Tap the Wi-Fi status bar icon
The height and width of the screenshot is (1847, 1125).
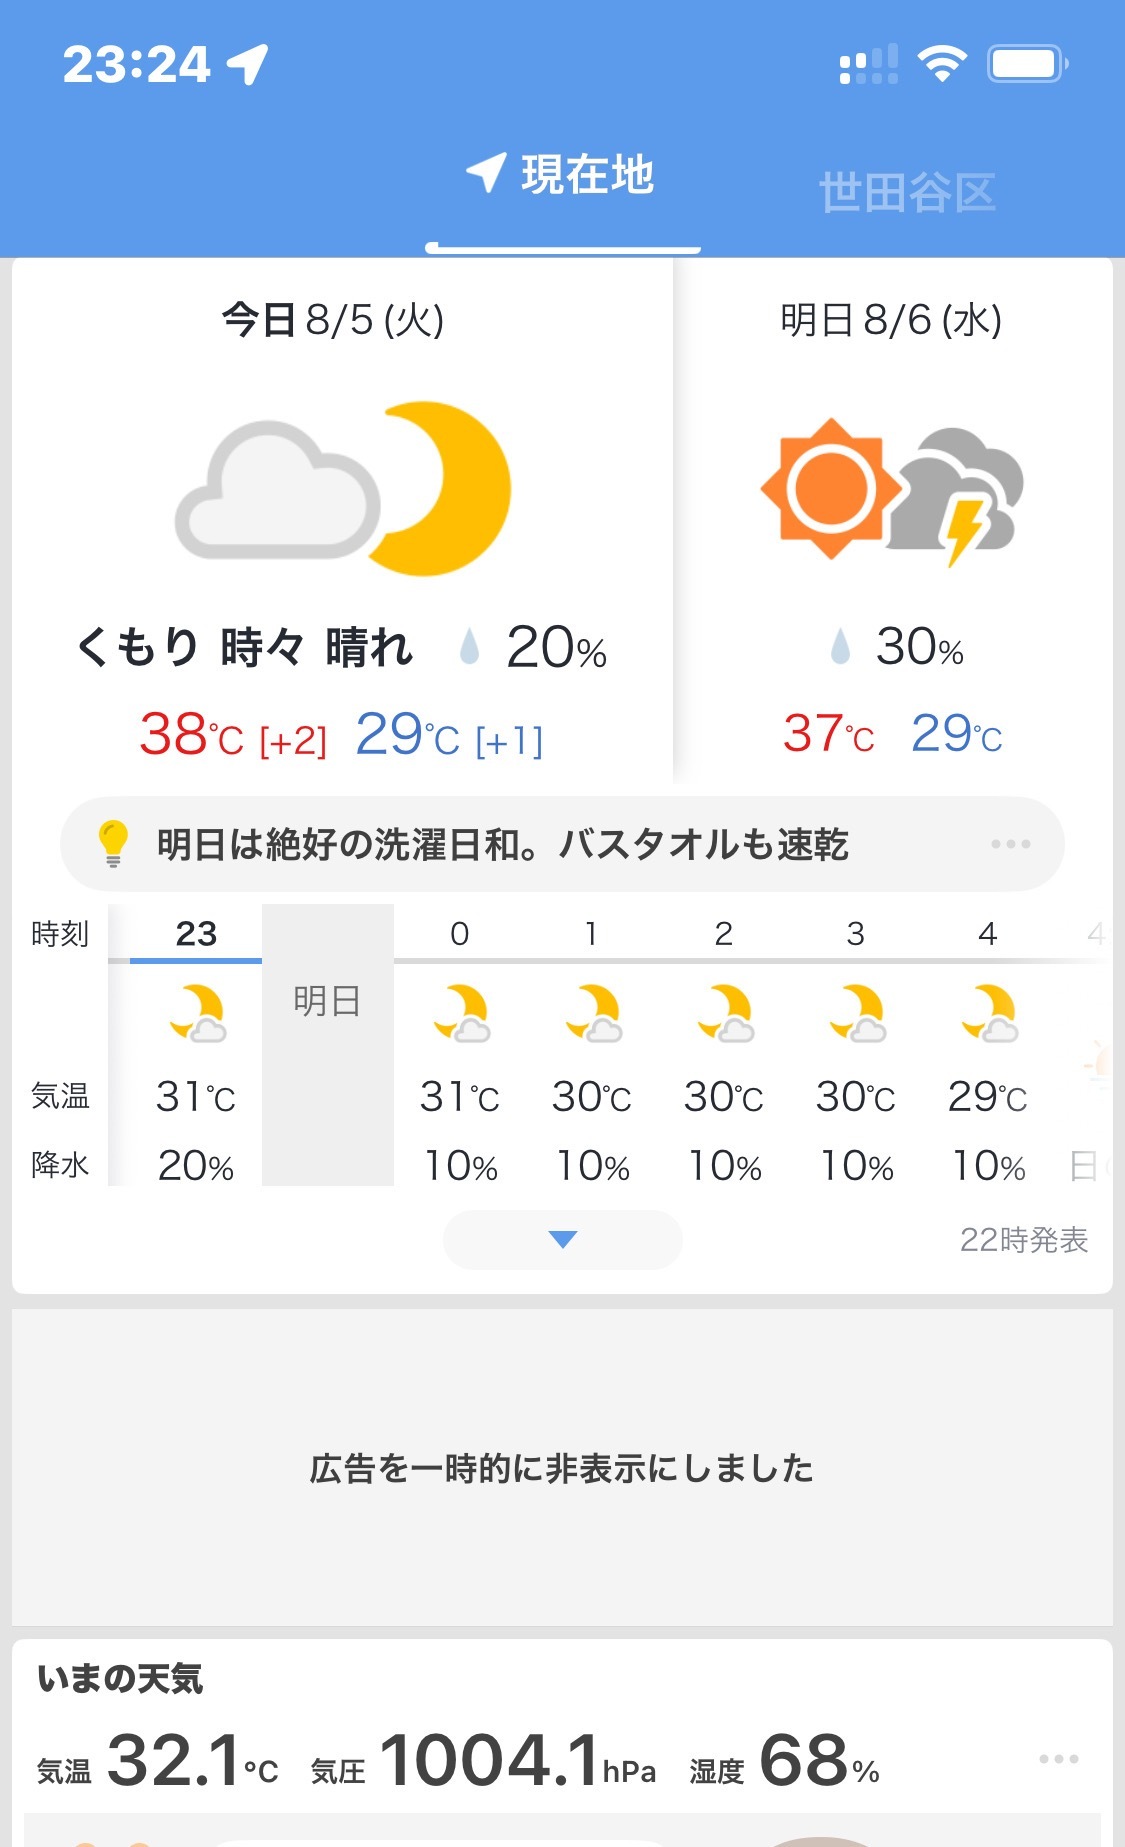coord(941,65)
